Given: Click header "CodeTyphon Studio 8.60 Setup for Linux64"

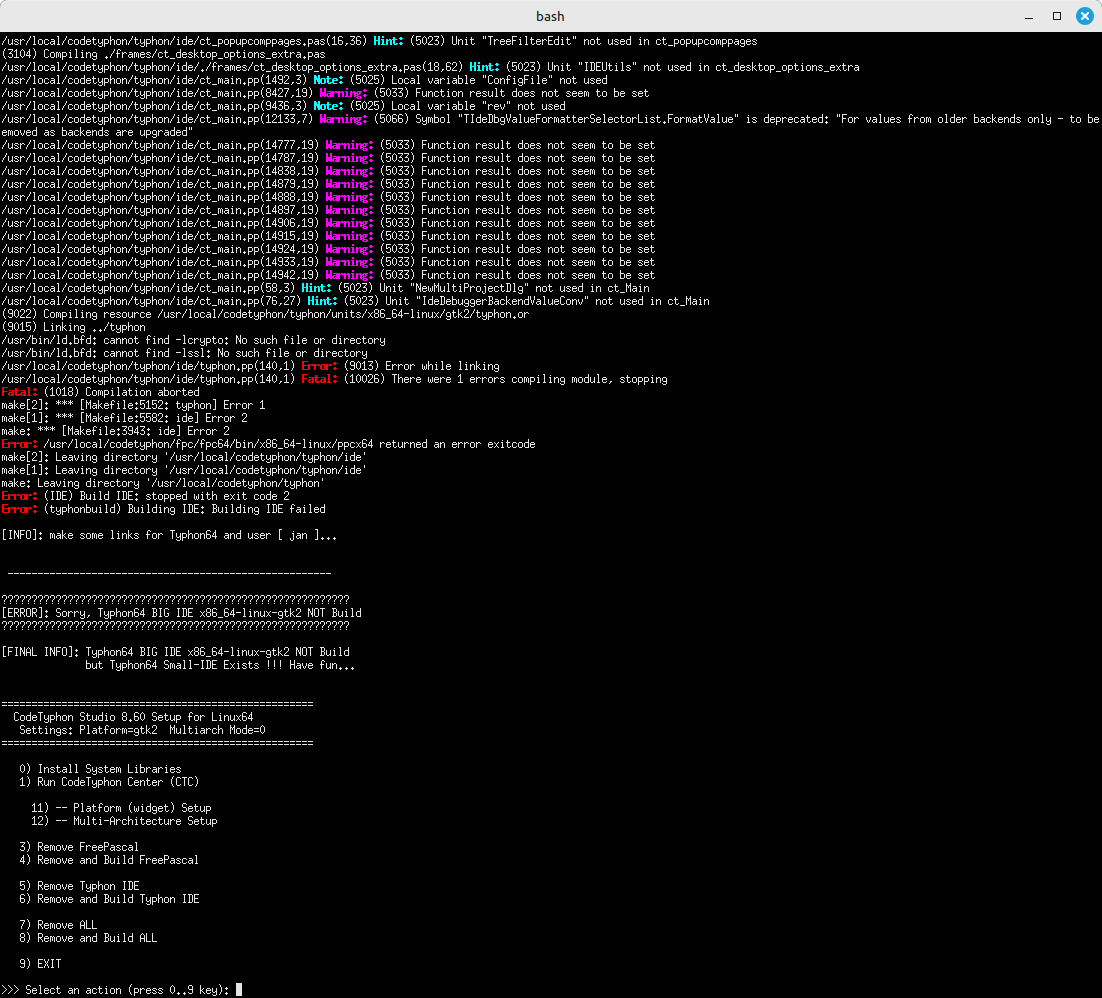Looking at the screenshot, I should pos(134,717).
